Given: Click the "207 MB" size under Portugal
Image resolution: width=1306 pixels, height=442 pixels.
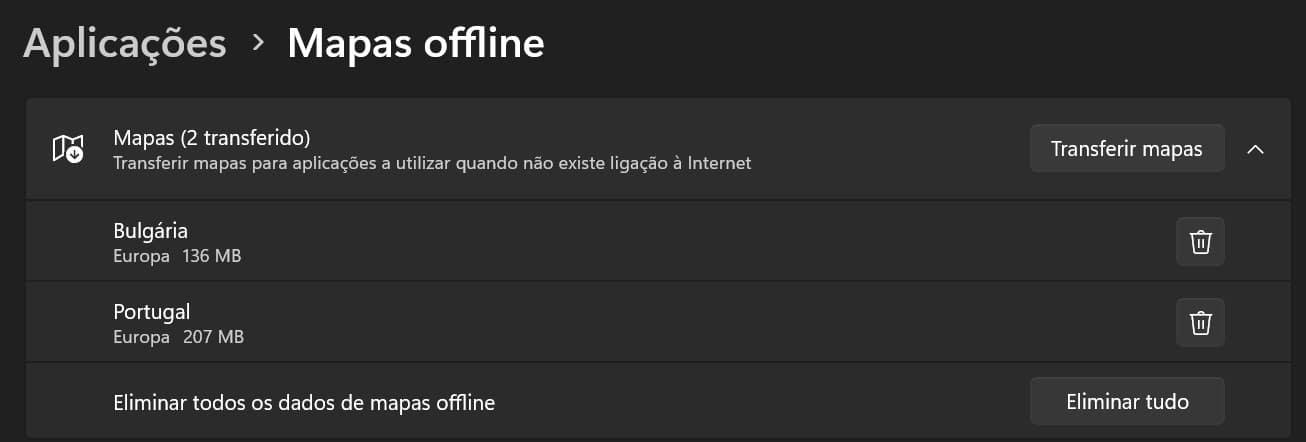Looking at the screenshot, I should point(213,337).
